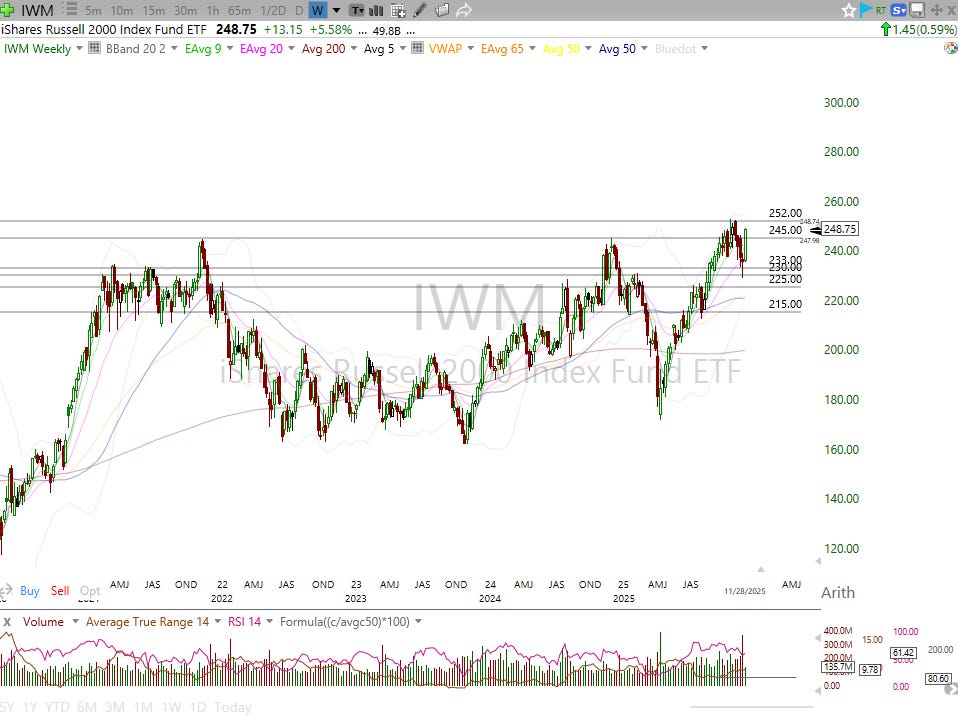Image resolution: width=958 pixels, height=716 pixels.
Task: Click the floppy disk save icon
Action: pos(916,10)
